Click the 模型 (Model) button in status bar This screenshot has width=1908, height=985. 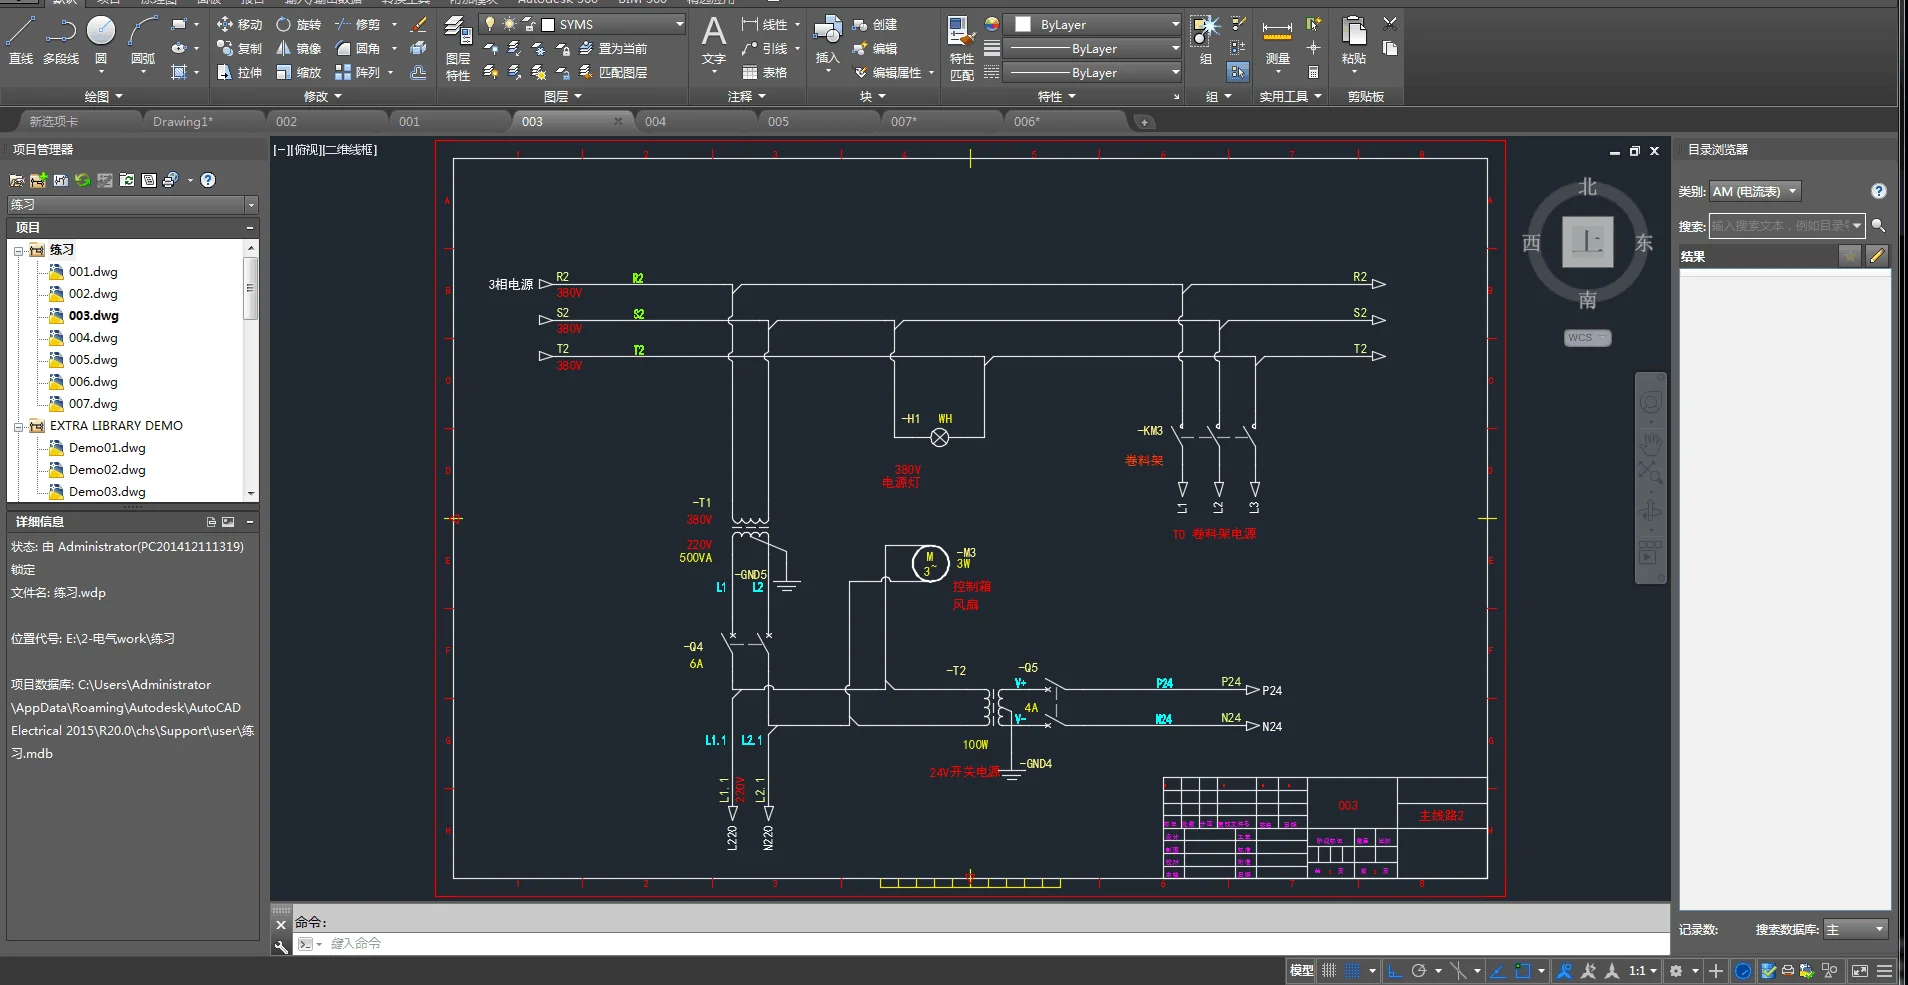click(1301, 970)
